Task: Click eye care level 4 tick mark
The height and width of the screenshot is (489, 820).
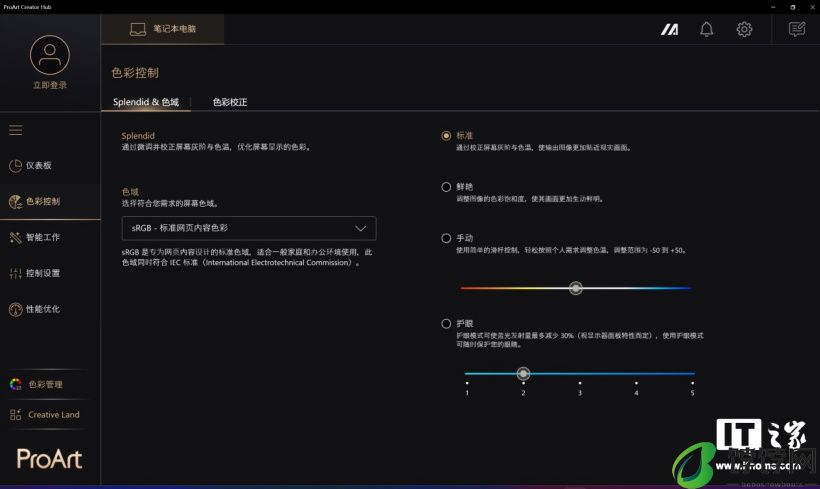Action: pyautogui.click(x=636, y=383)
